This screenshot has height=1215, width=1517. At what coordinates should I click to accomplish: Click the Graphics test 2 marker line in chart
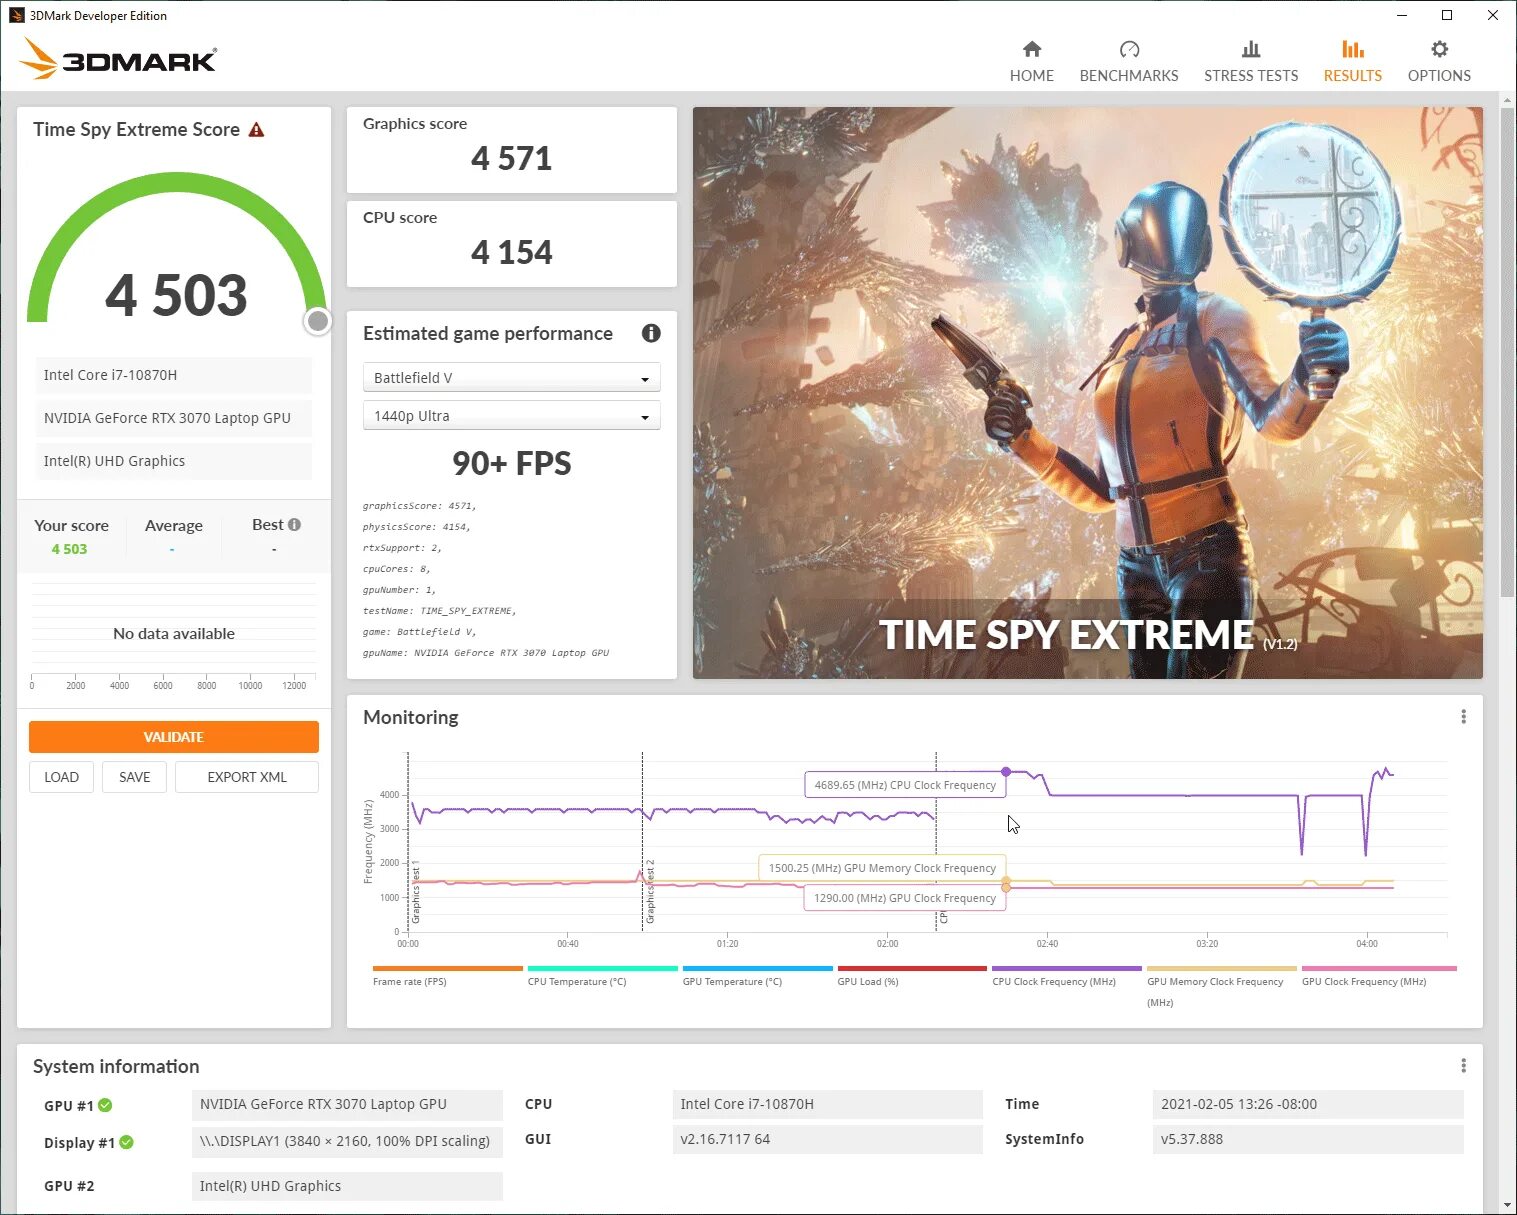(x=642, y=842)
